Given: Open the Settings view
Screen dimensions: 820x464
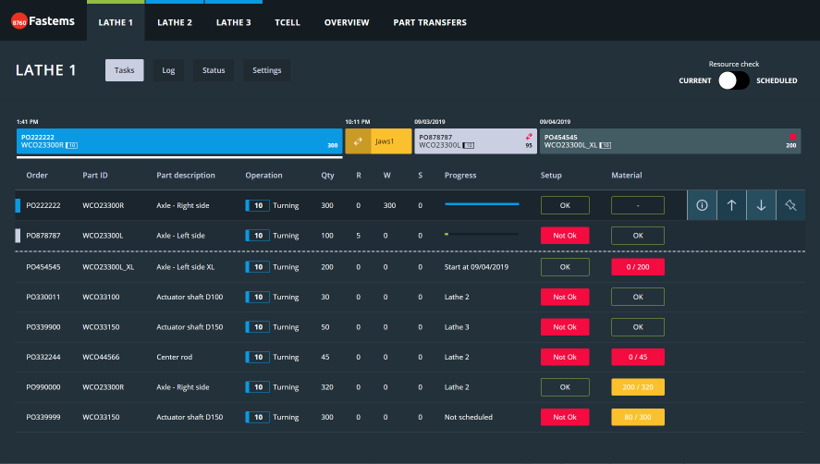Looking at the screenshot, I should pyautogui.click(x=266, y=70).
